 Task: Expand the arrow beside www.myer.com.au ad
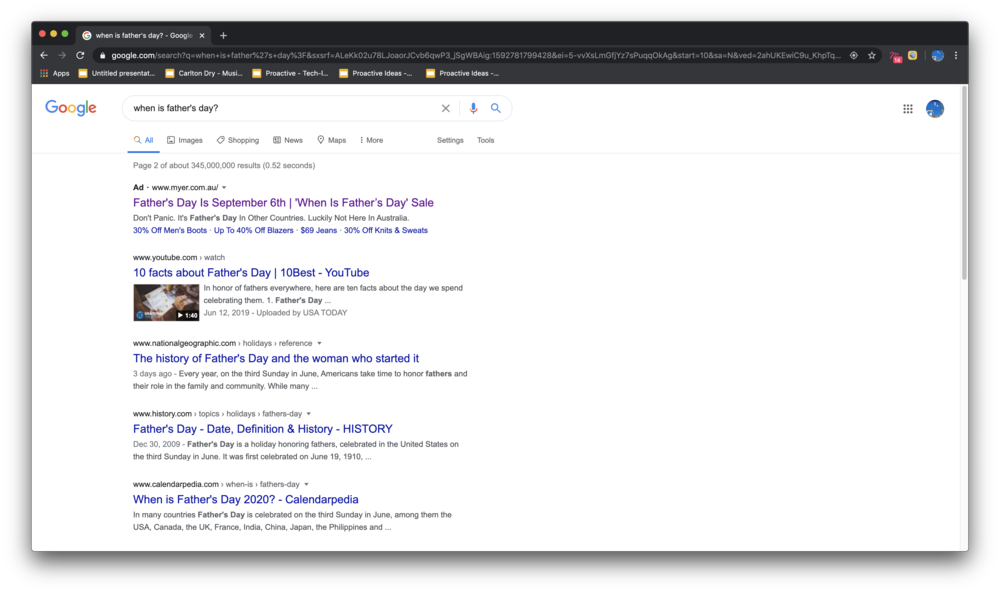(x=224, y=187)
